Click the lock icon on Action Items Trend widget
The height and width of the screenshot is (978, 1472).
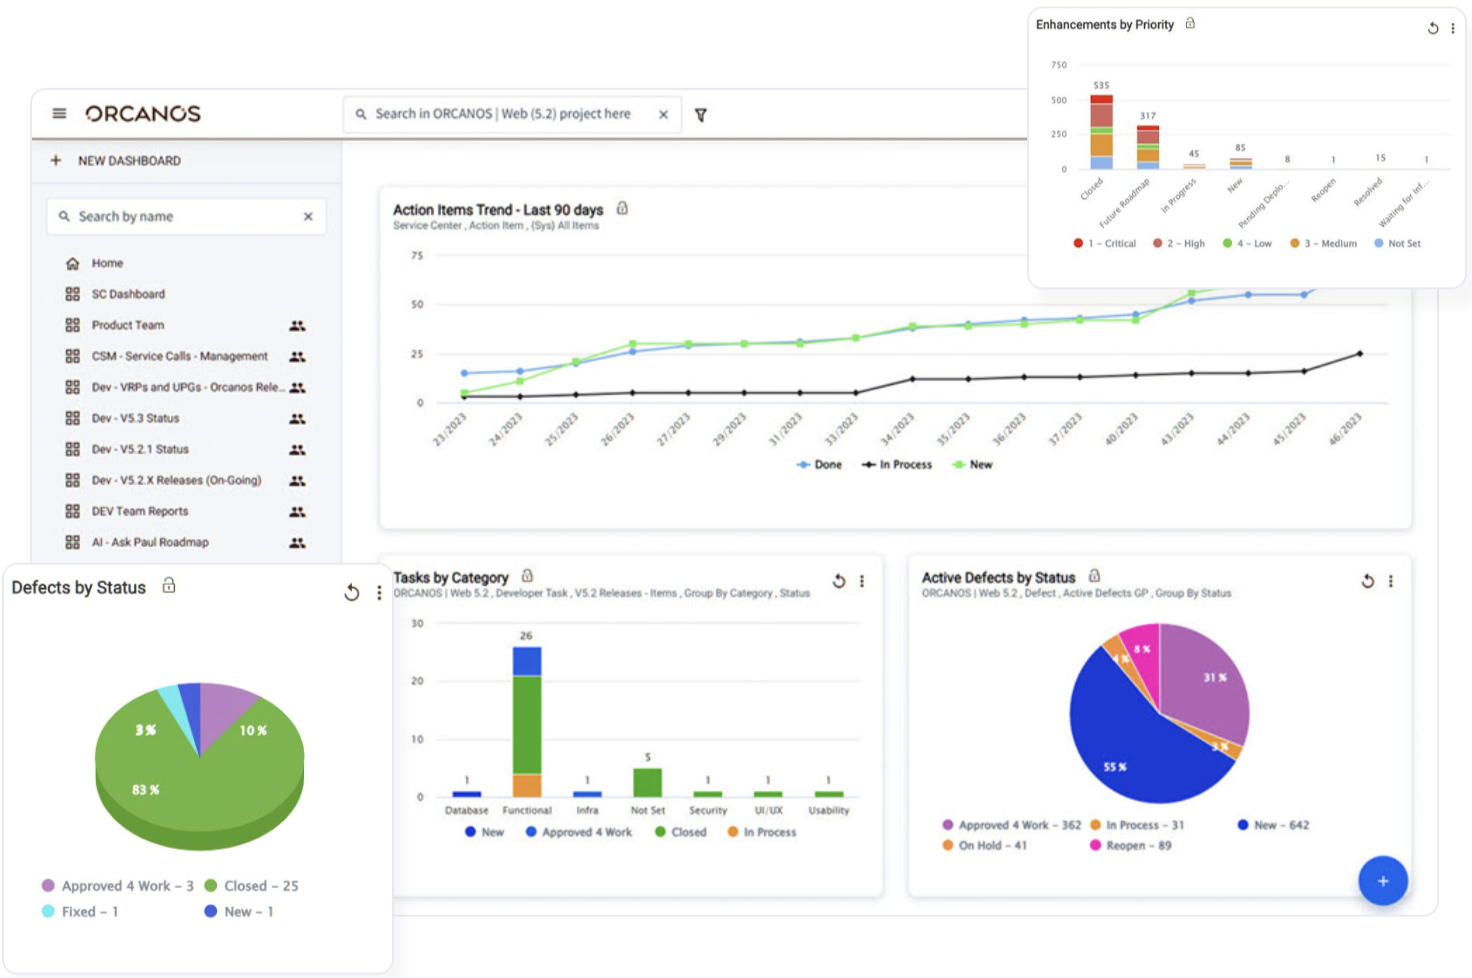[622, 207]
